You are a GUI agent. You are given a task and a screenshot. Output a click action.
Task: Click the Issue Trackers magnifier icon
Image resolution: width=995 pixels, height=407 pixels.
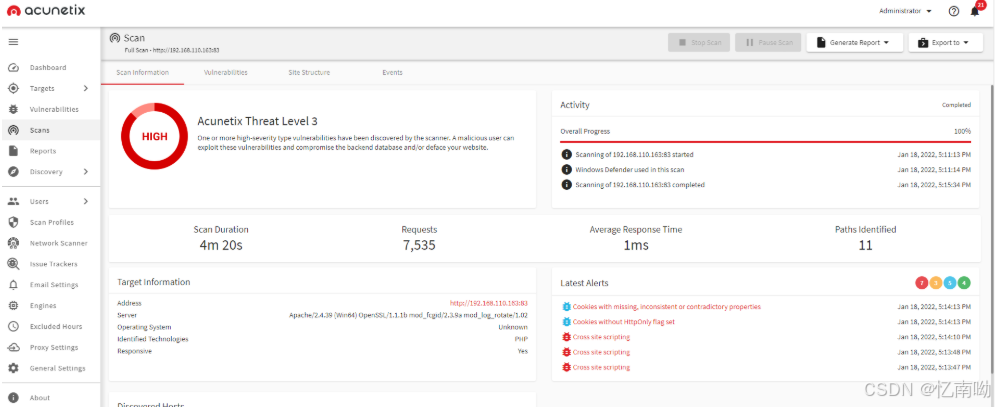(13, 264)
